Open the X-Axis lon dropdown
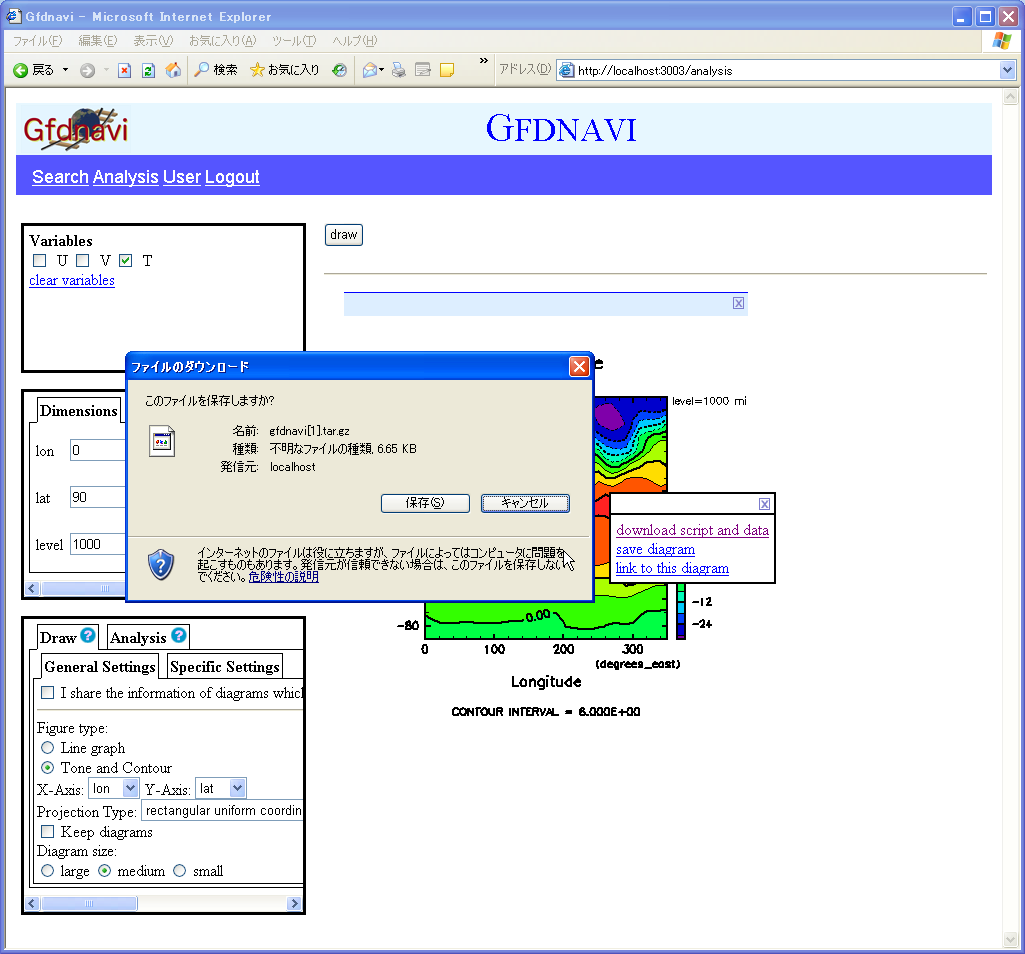 pyautogui.click(x=114, y=789)
